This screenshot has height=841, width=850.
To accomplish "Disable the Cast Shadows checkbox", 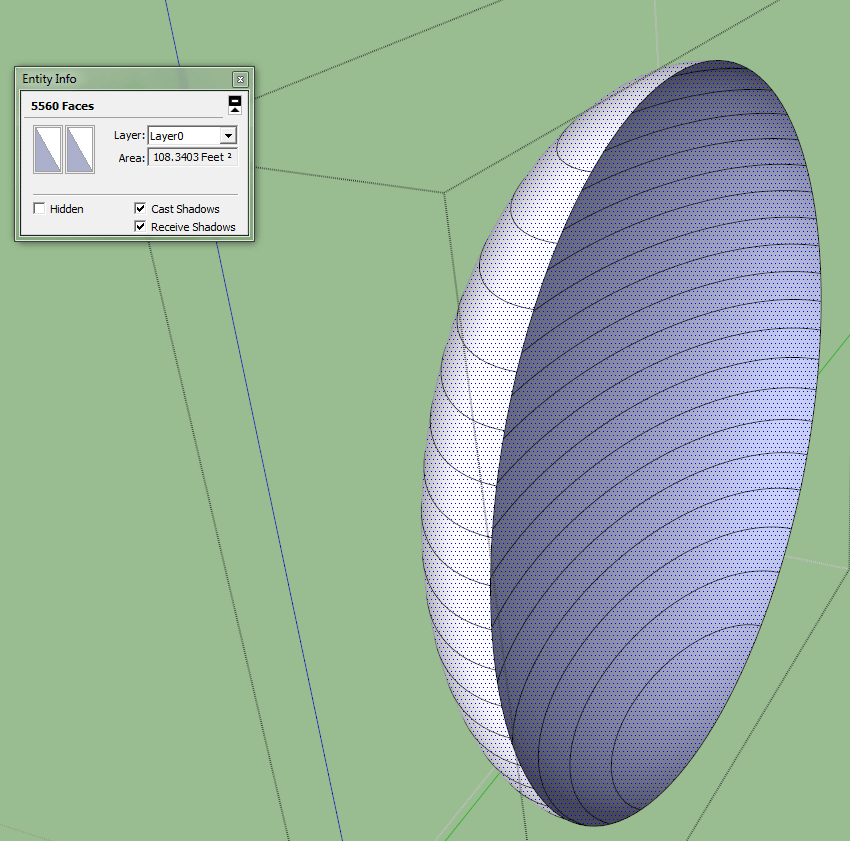I will [141, 209].
